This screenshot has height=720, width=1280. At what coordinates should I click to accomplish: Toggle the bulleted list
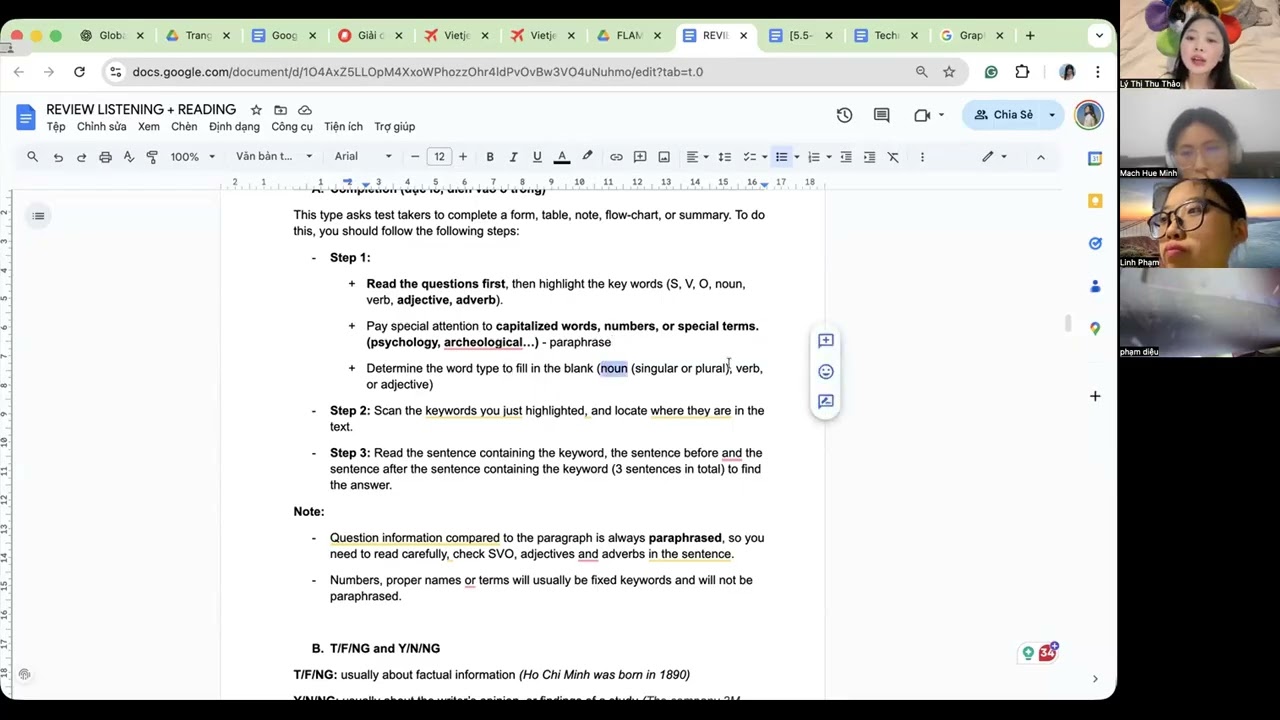(x=782, y=157)
